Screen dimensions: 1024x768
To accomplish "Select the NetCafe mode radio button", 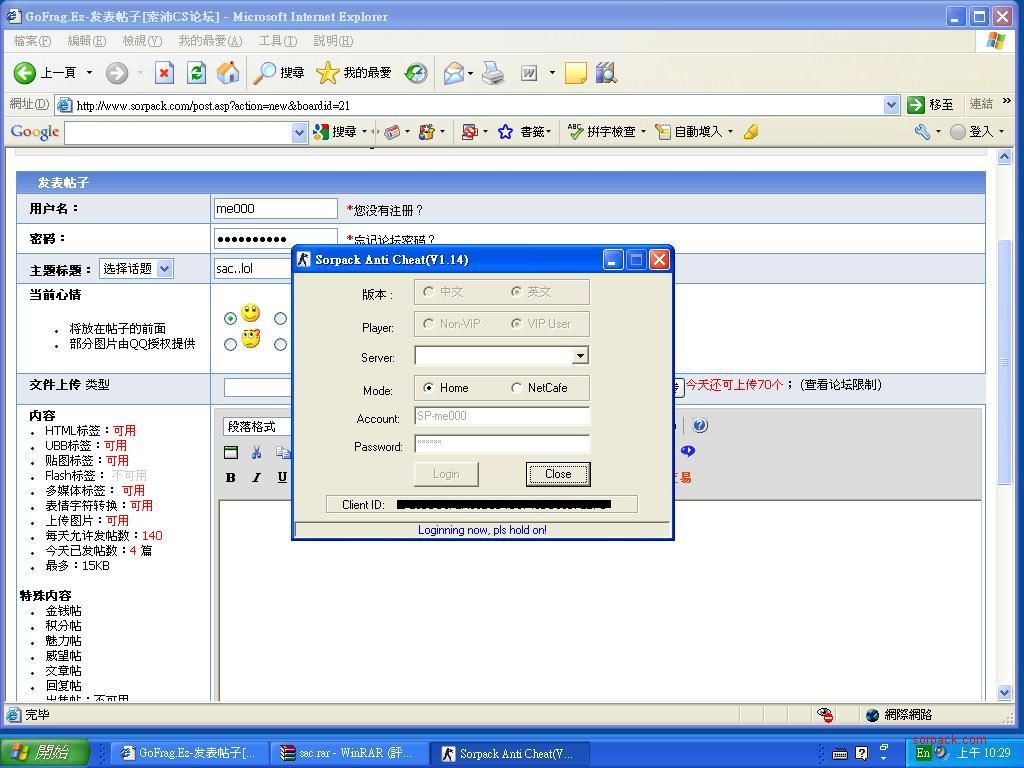I will (517, 388).
